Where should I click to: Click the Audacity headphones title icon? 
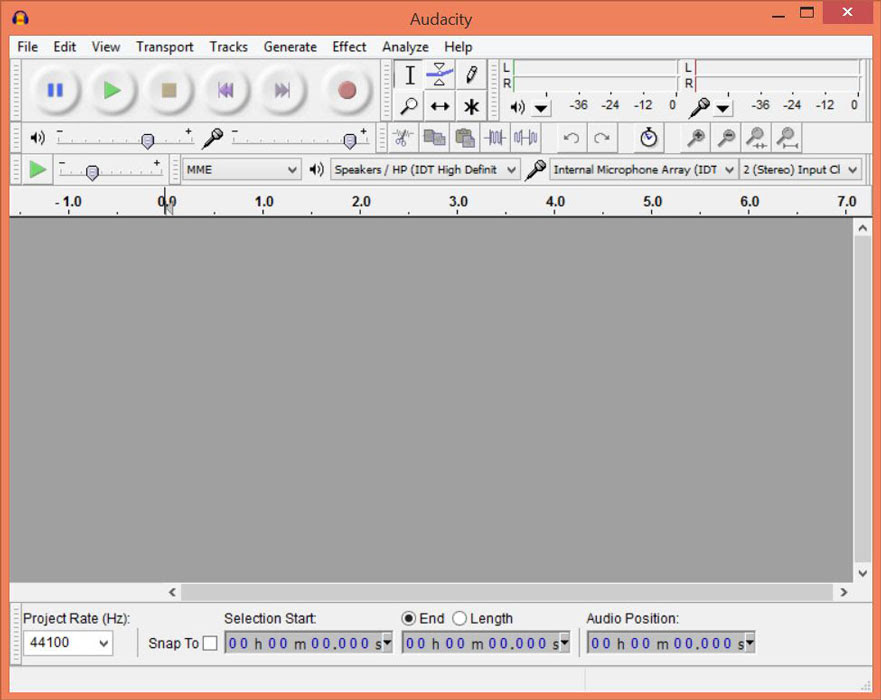21,19
